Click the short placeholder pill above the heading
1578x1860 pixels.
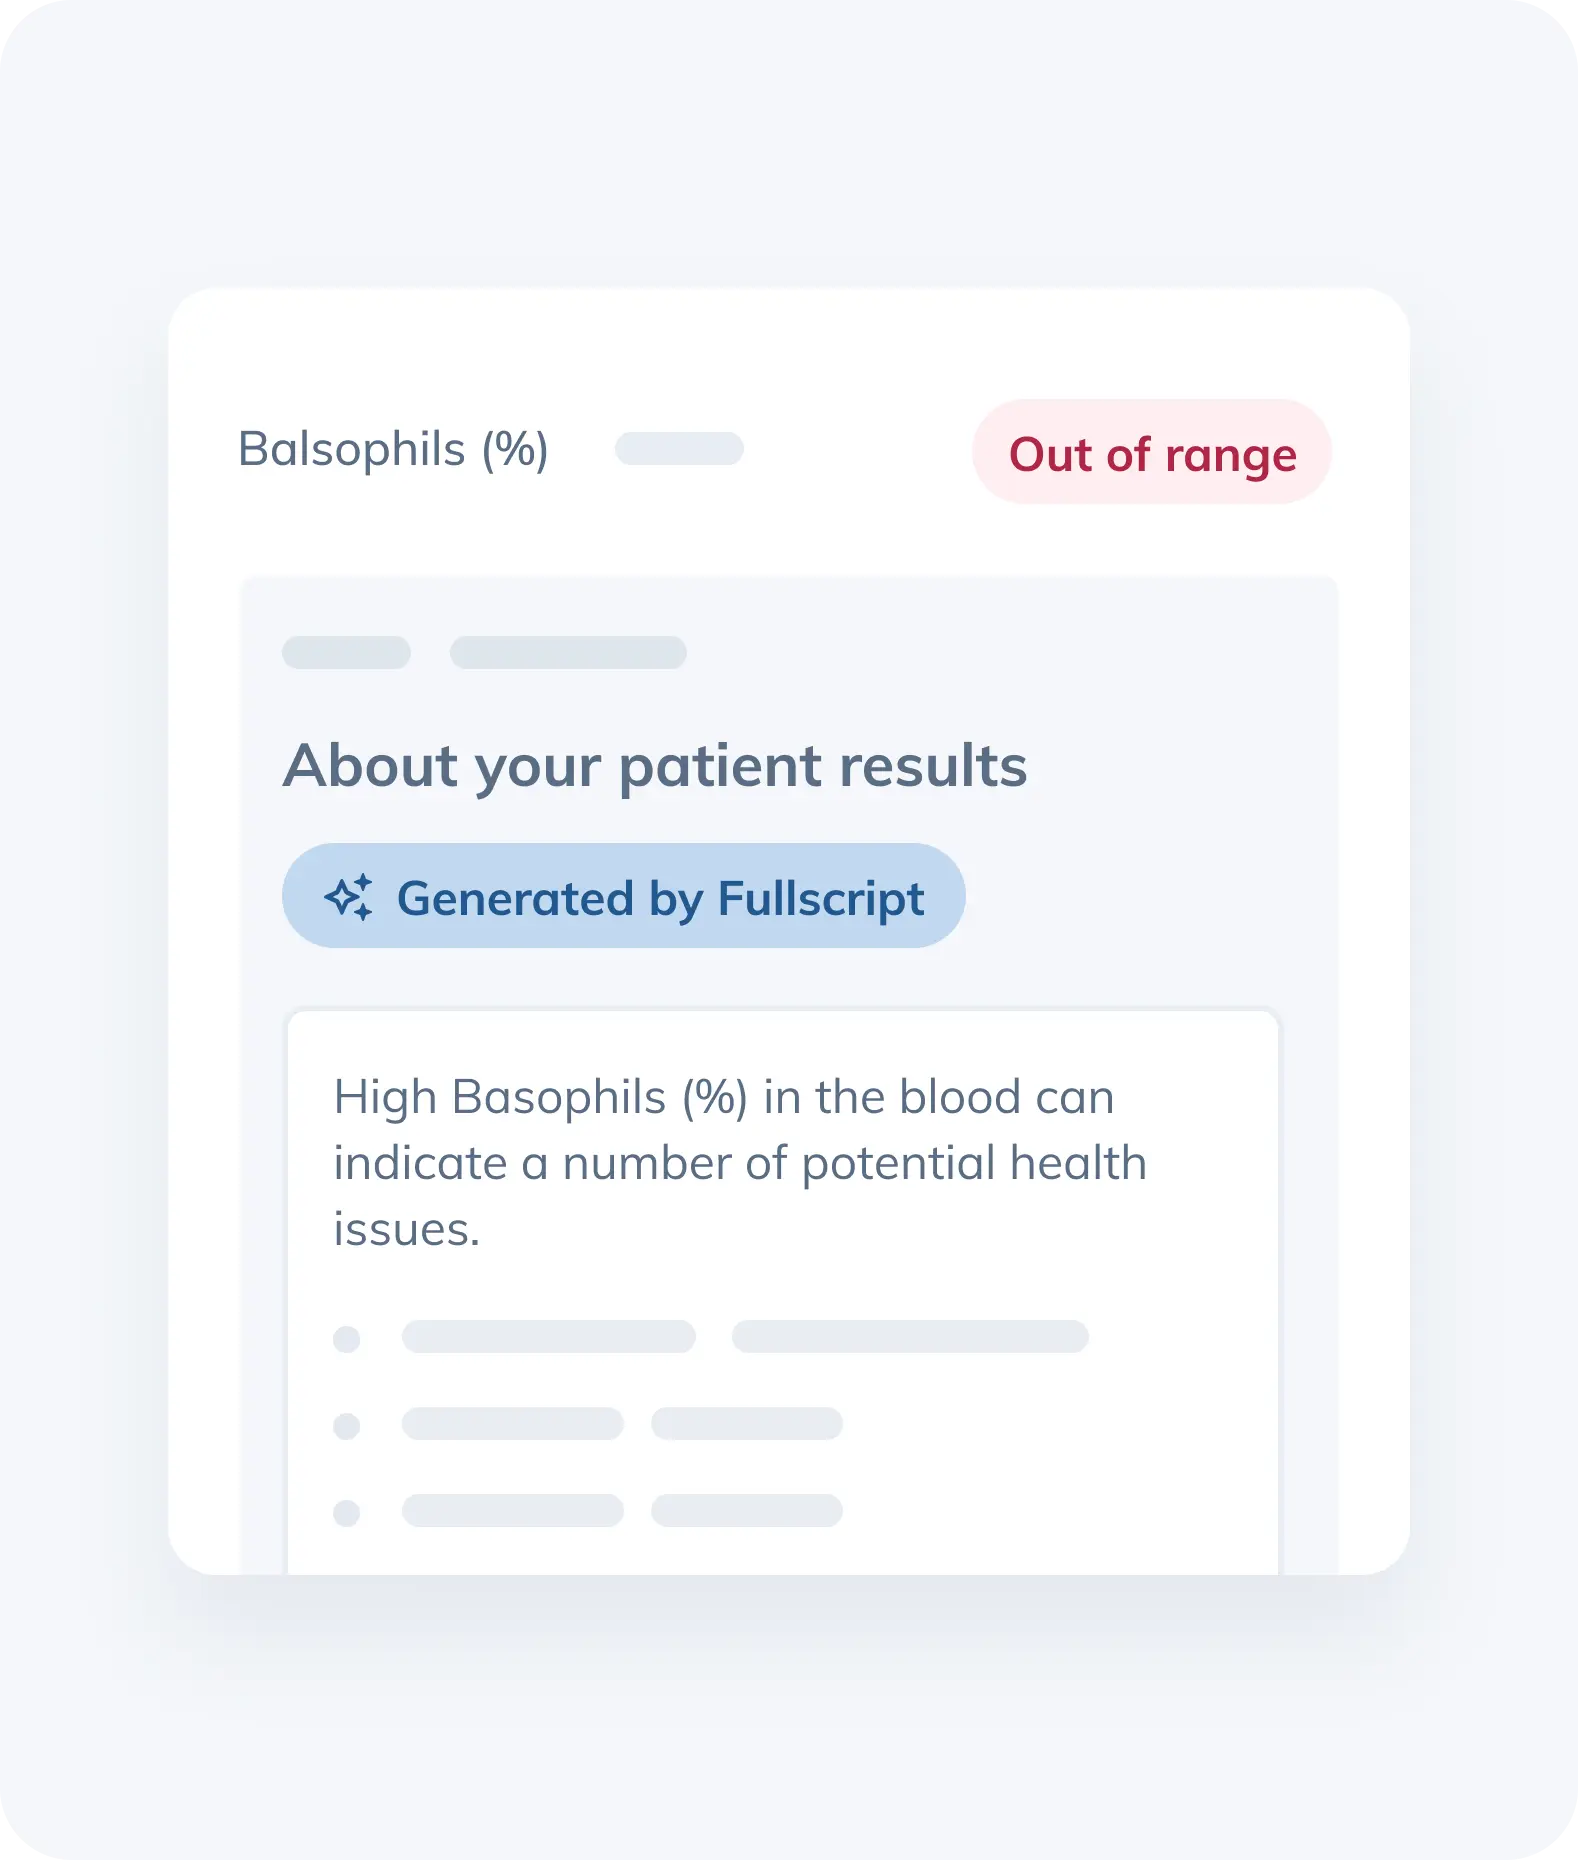tap(346, 652)
